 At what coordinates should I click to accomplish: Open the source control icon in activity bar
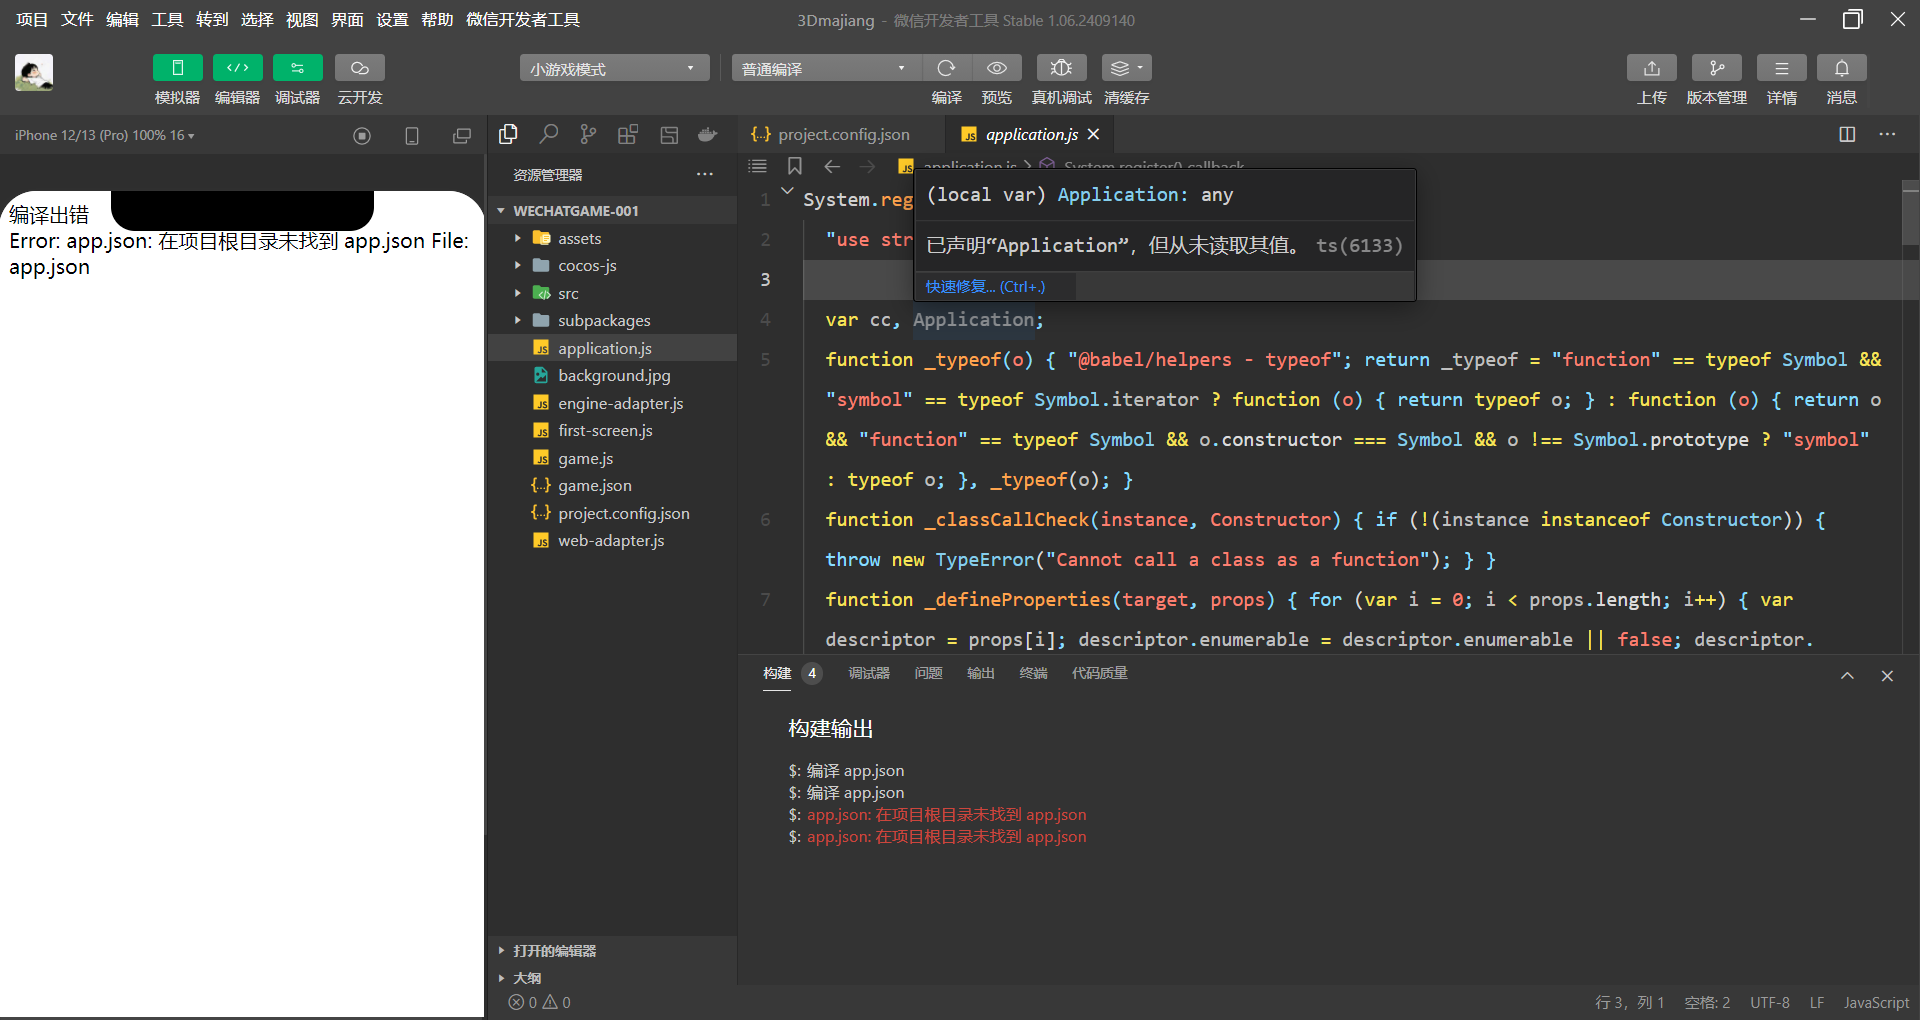588,134
